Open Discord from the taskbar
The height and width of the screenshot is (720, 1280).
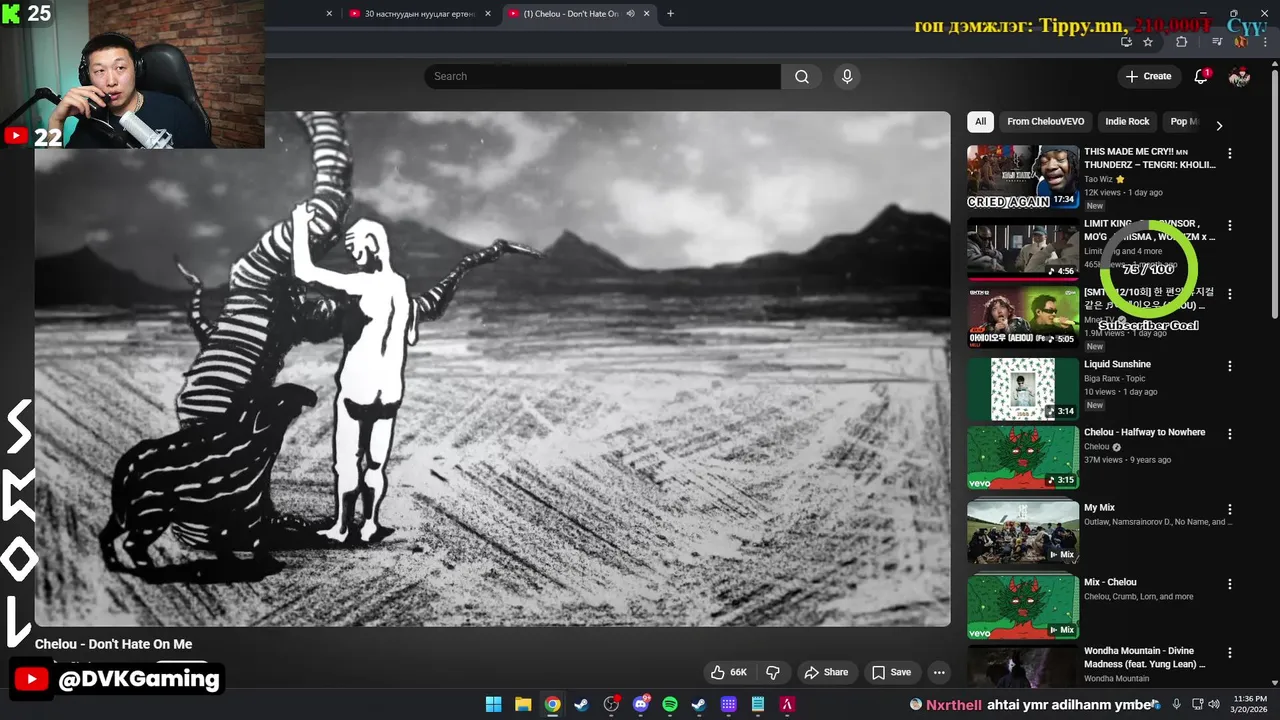tap(641, 704)
